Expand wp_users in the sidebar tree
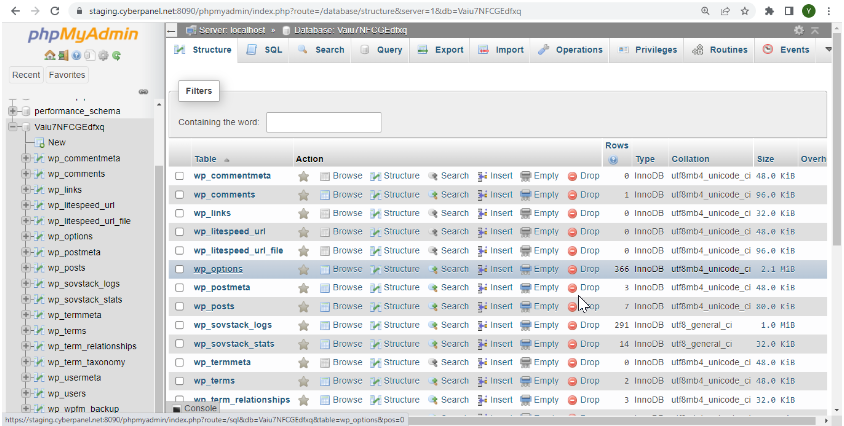Viewport: 844px width, 426px height. [x=25, y=393]
